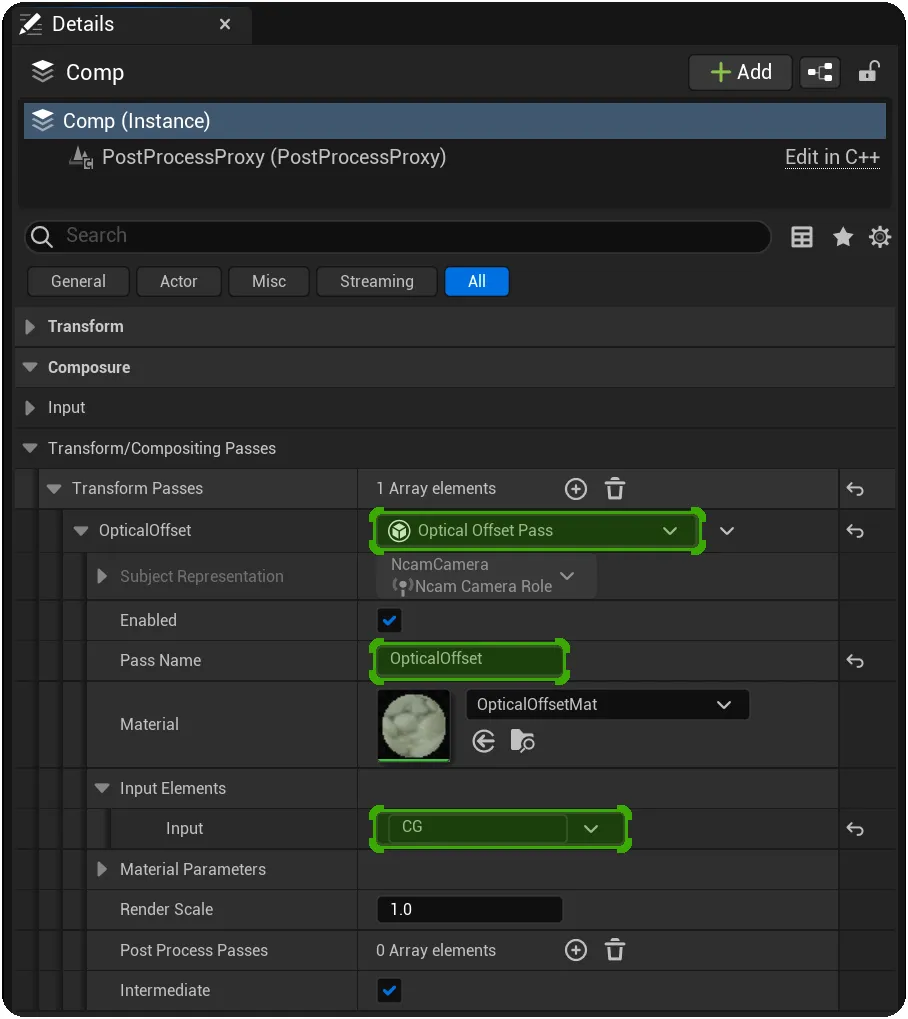The width and height of the screenshot is (908, 1019).
Task: Browse to OpticalOffsetMat in Content Browser
Action: (523, 741)
